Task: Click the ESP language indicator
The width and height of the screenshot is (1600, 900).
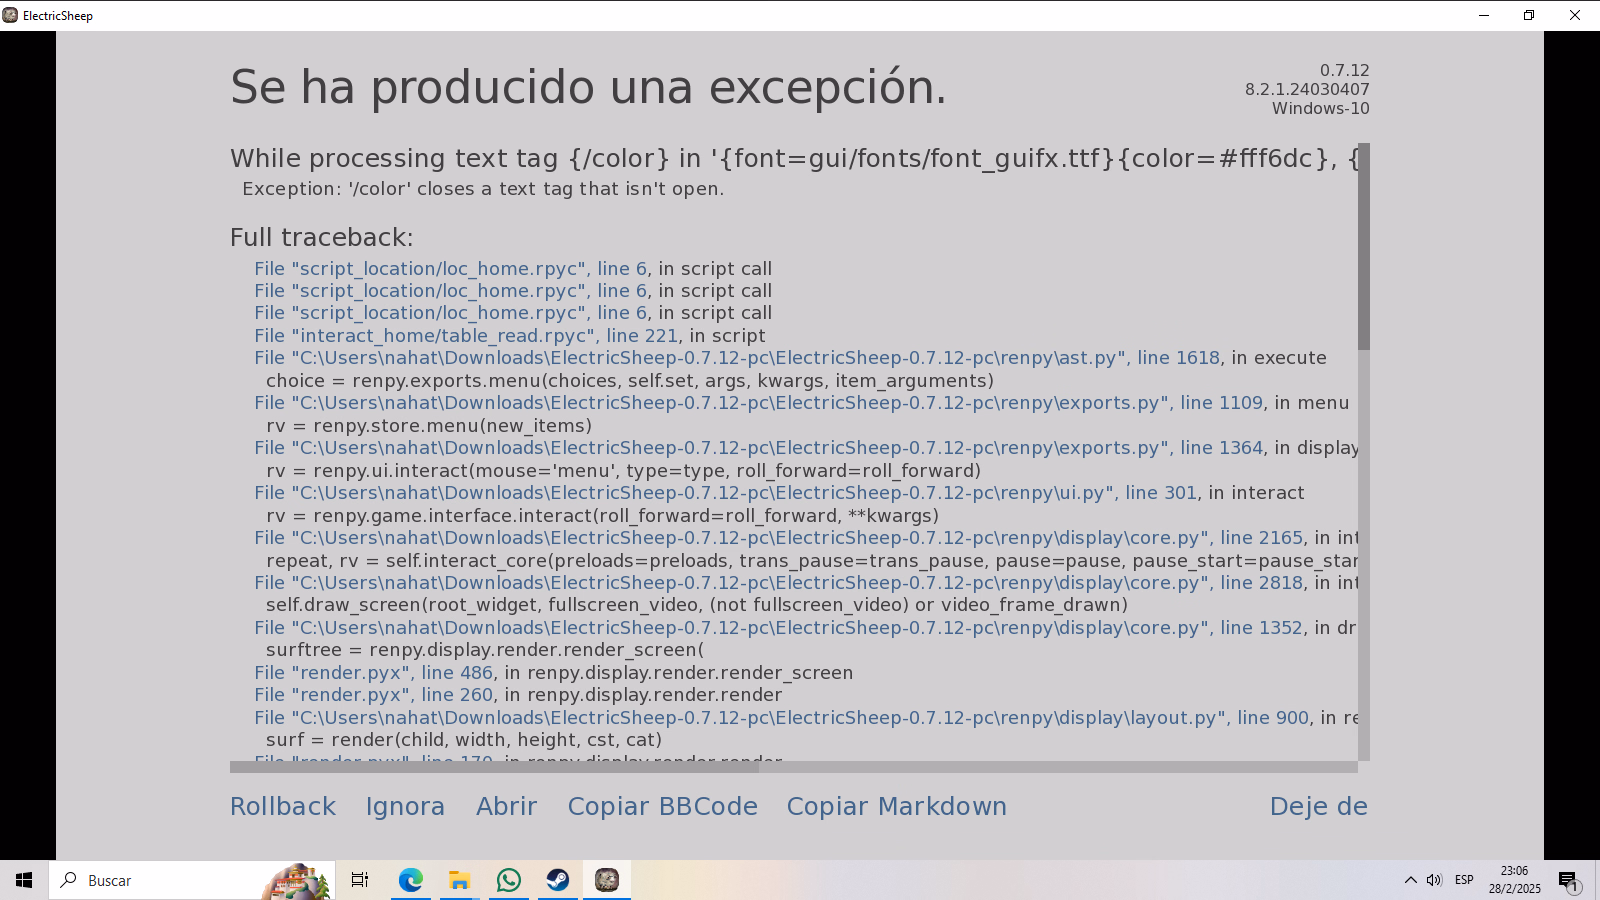Action: click(x=1464, y=880)
